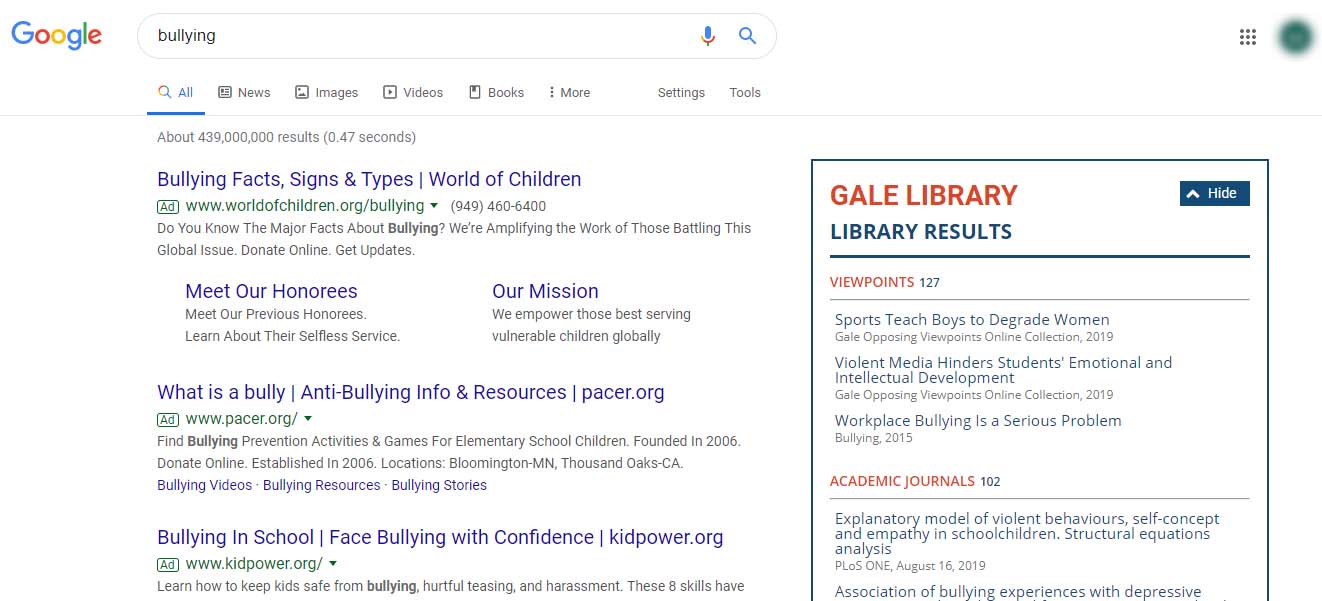This screenshot has height=601, width=1322.
Task: Open Explanatory model of violent behaviours article
Action: tap(1027, 534)
